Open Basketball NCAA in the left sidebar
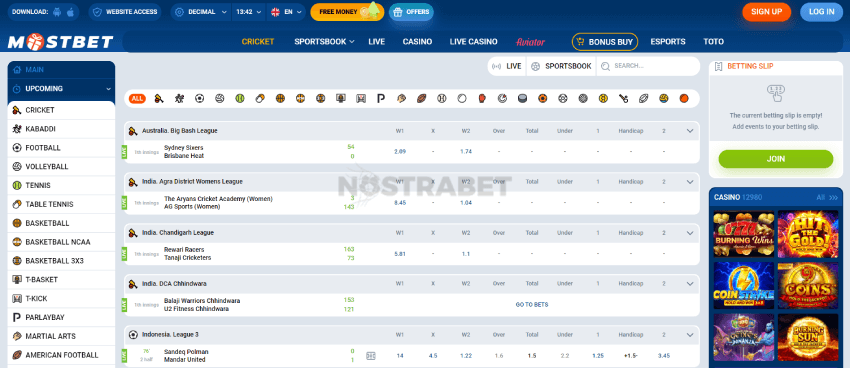The height and width of the screenshot is (368, 850). pyautogui.click(x=61, y=242)
